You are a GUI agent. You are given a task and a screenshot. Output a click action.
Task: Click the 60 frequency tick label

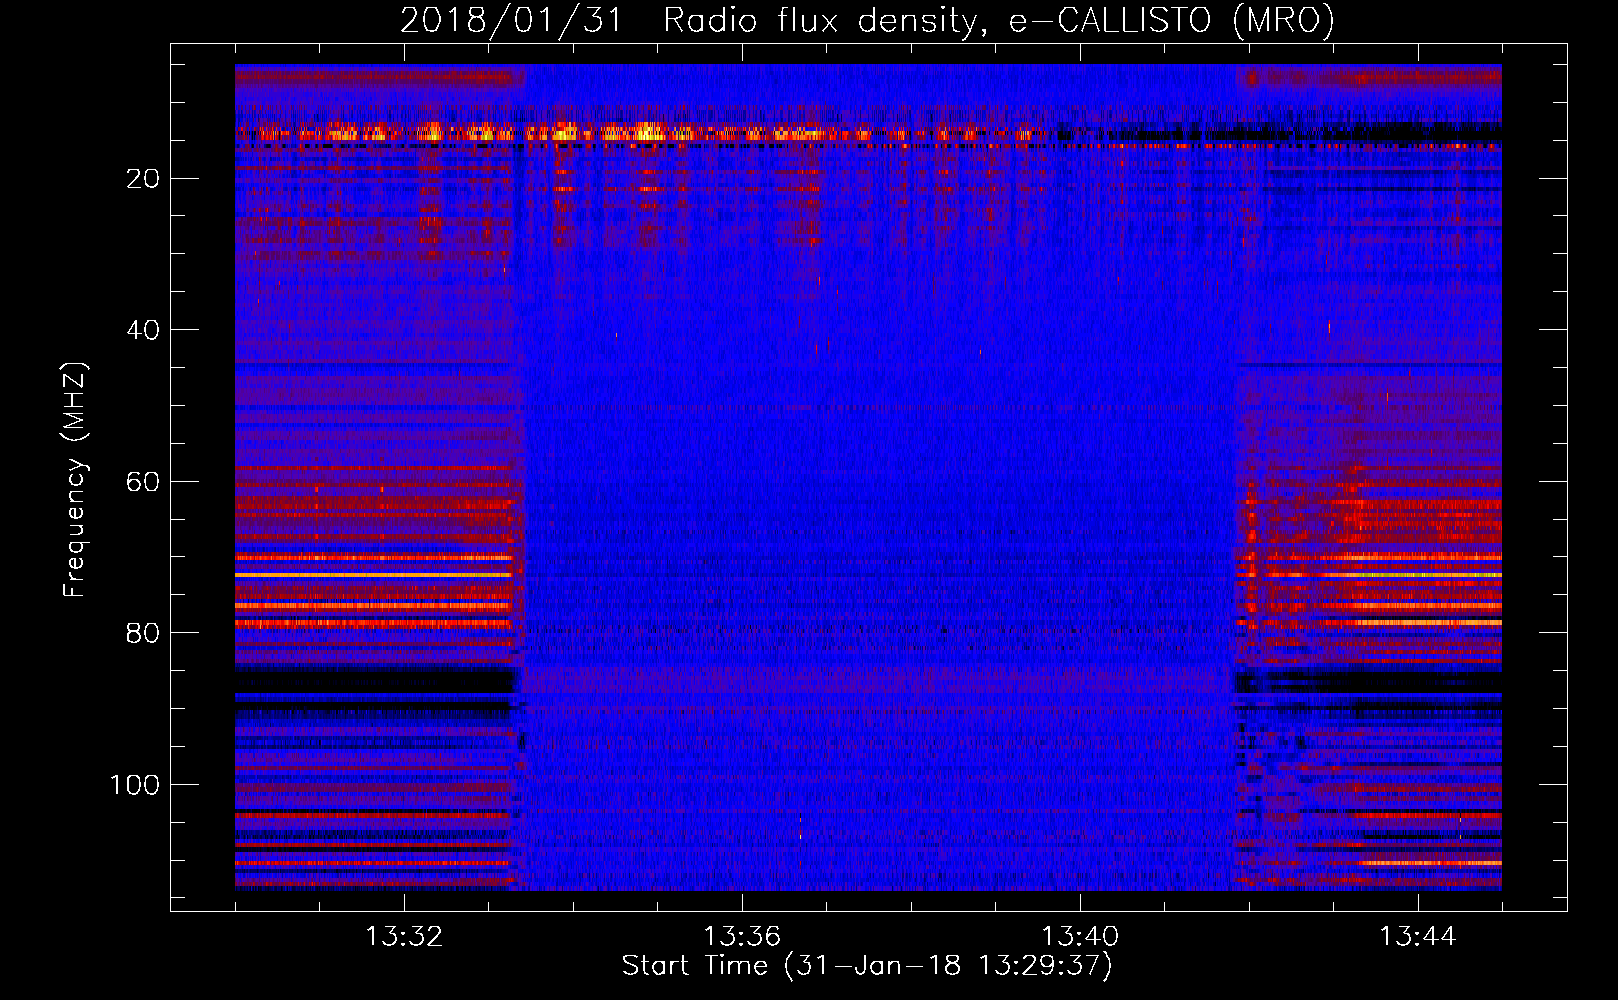pyautogui.click(x=143, y=482)
